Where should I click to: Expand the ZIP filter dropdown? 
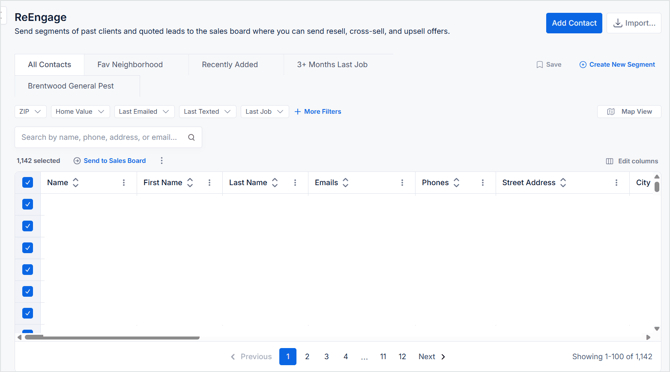[x=30, y=111]
